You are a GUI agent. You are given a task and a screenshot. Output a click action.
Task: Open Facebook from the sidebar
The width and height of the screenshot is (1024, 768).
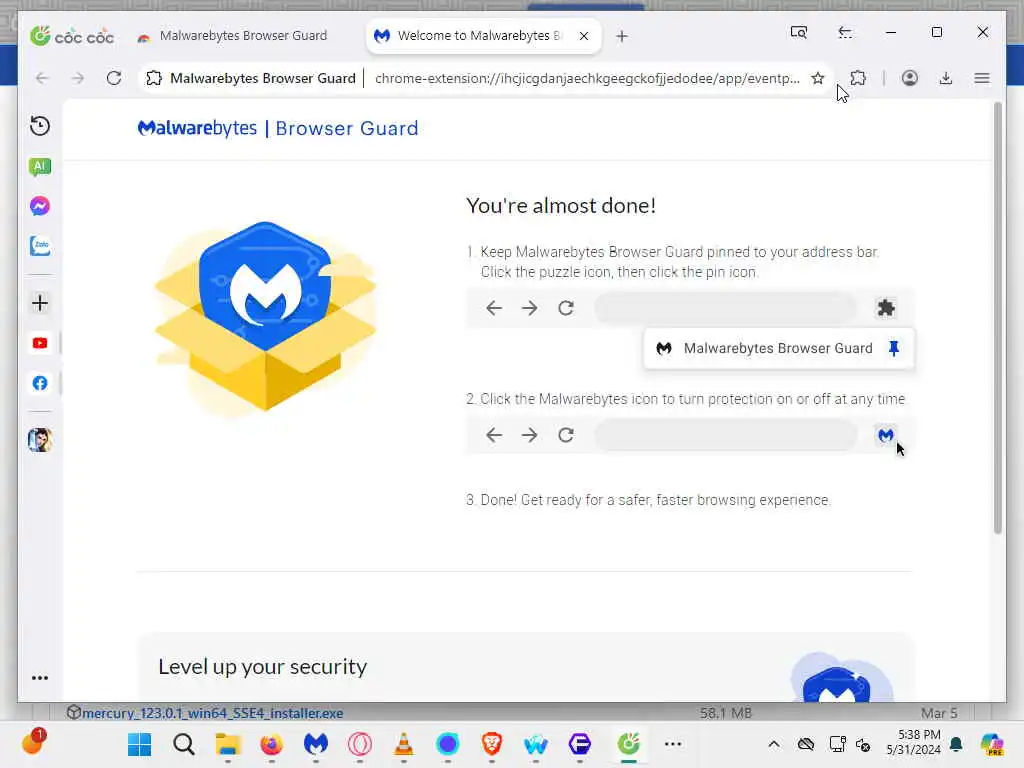(40, 383)
